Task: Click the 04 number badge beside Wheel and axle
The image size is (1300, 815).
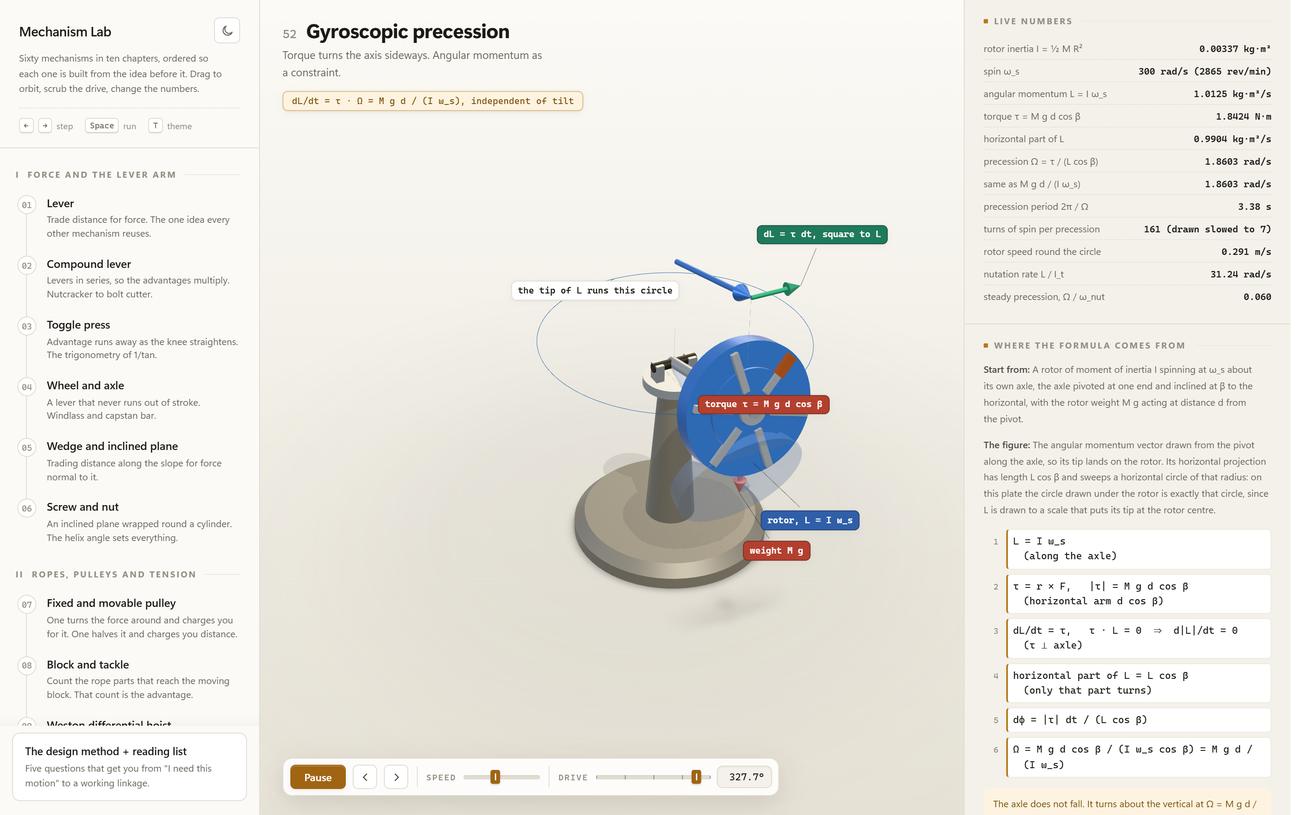Action: 27,387
